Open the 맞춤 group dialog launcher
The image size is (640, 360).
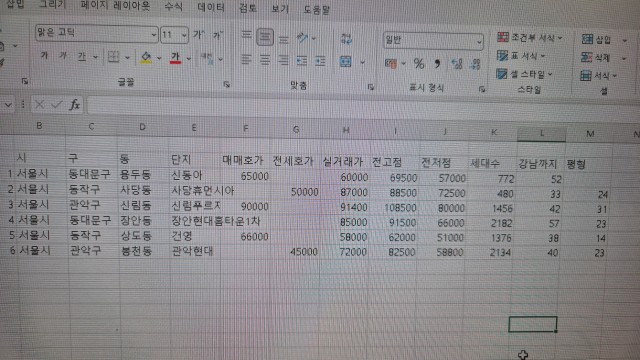[371, 87]
